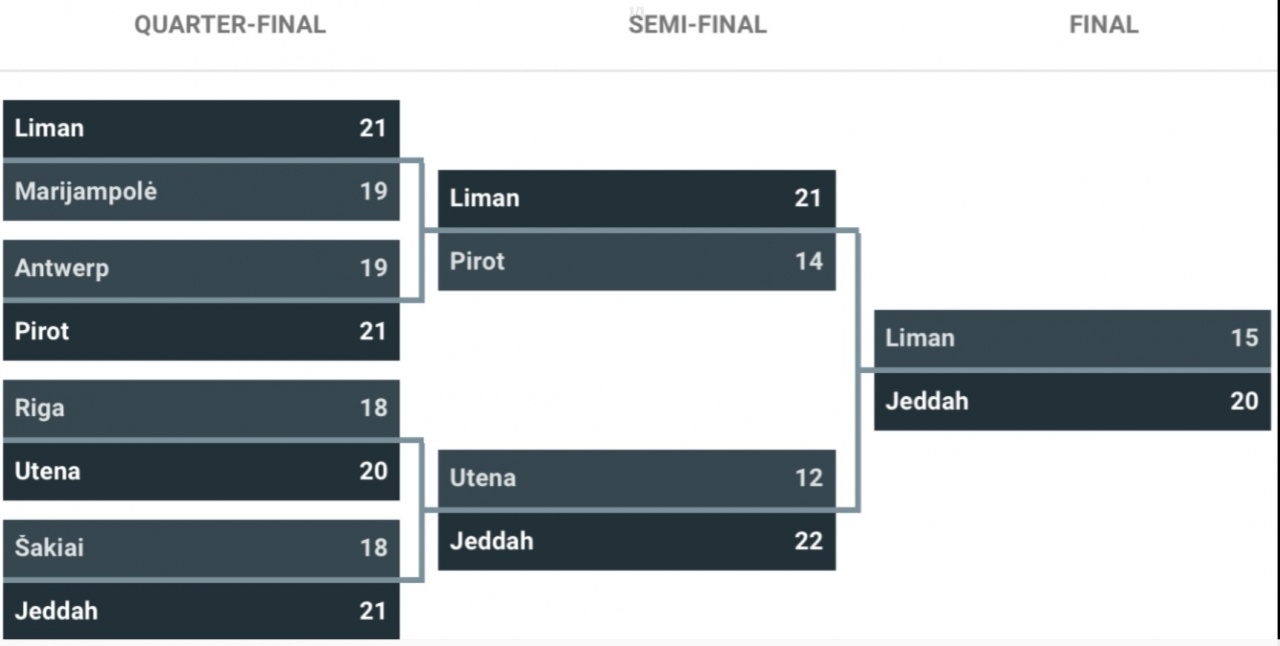Select the Semi-Final round header
Image resolution: width=1280 pixels, height=646 pixels.
[697, 25]
